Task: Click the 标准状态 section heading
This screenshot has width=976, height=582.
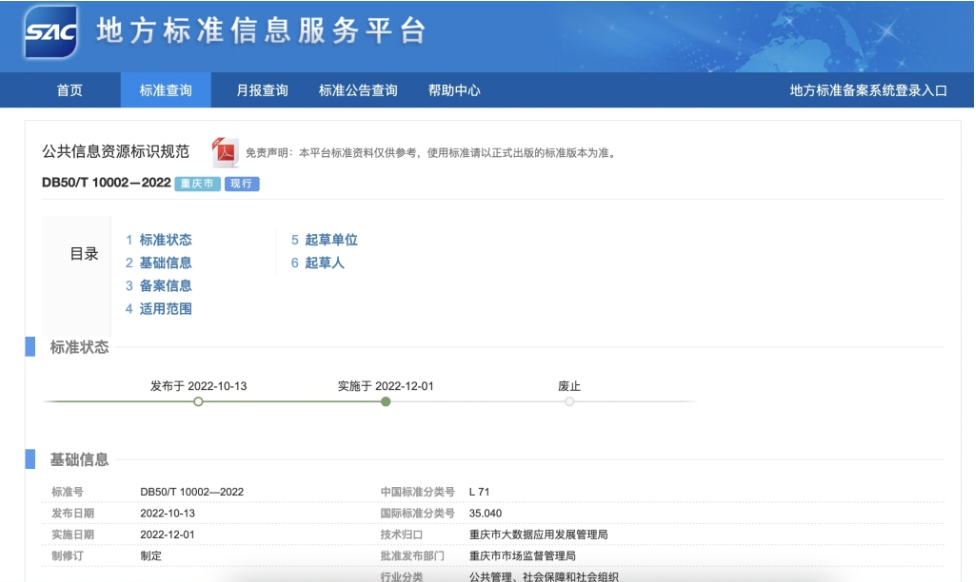Action: [79, 347]
